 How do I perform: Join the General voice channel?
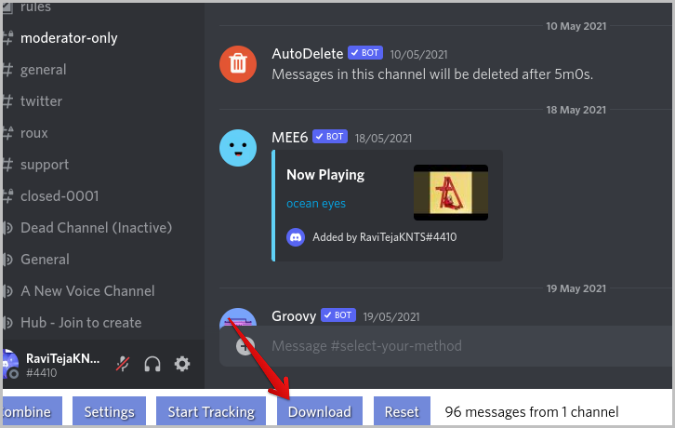[x=45, y=260]
